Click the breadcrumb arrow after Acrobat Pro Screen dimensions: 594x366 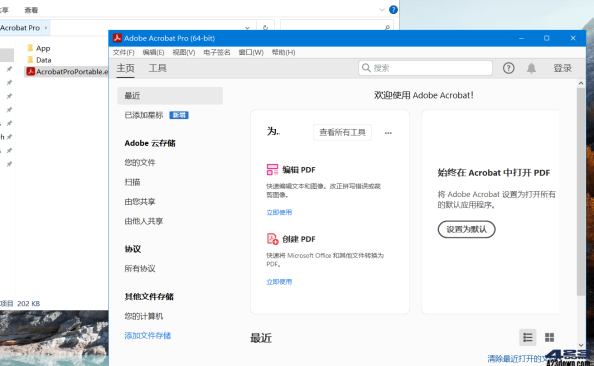coord(46,28)
